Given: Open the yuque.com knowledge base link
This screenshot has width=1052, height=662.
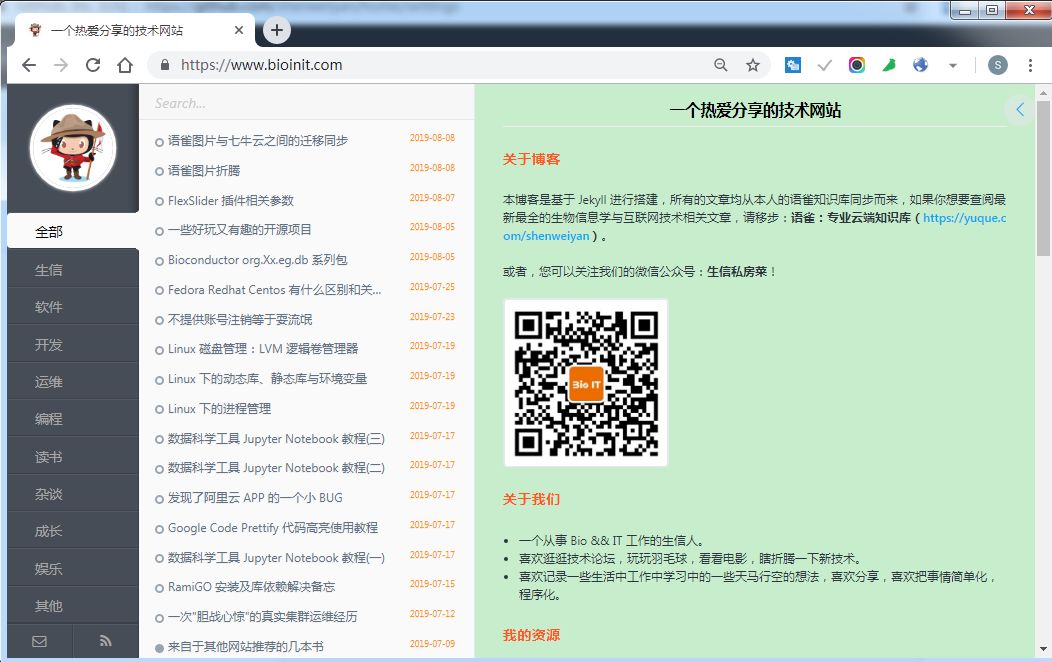Looking at the screenshot, I should [967, 219].
